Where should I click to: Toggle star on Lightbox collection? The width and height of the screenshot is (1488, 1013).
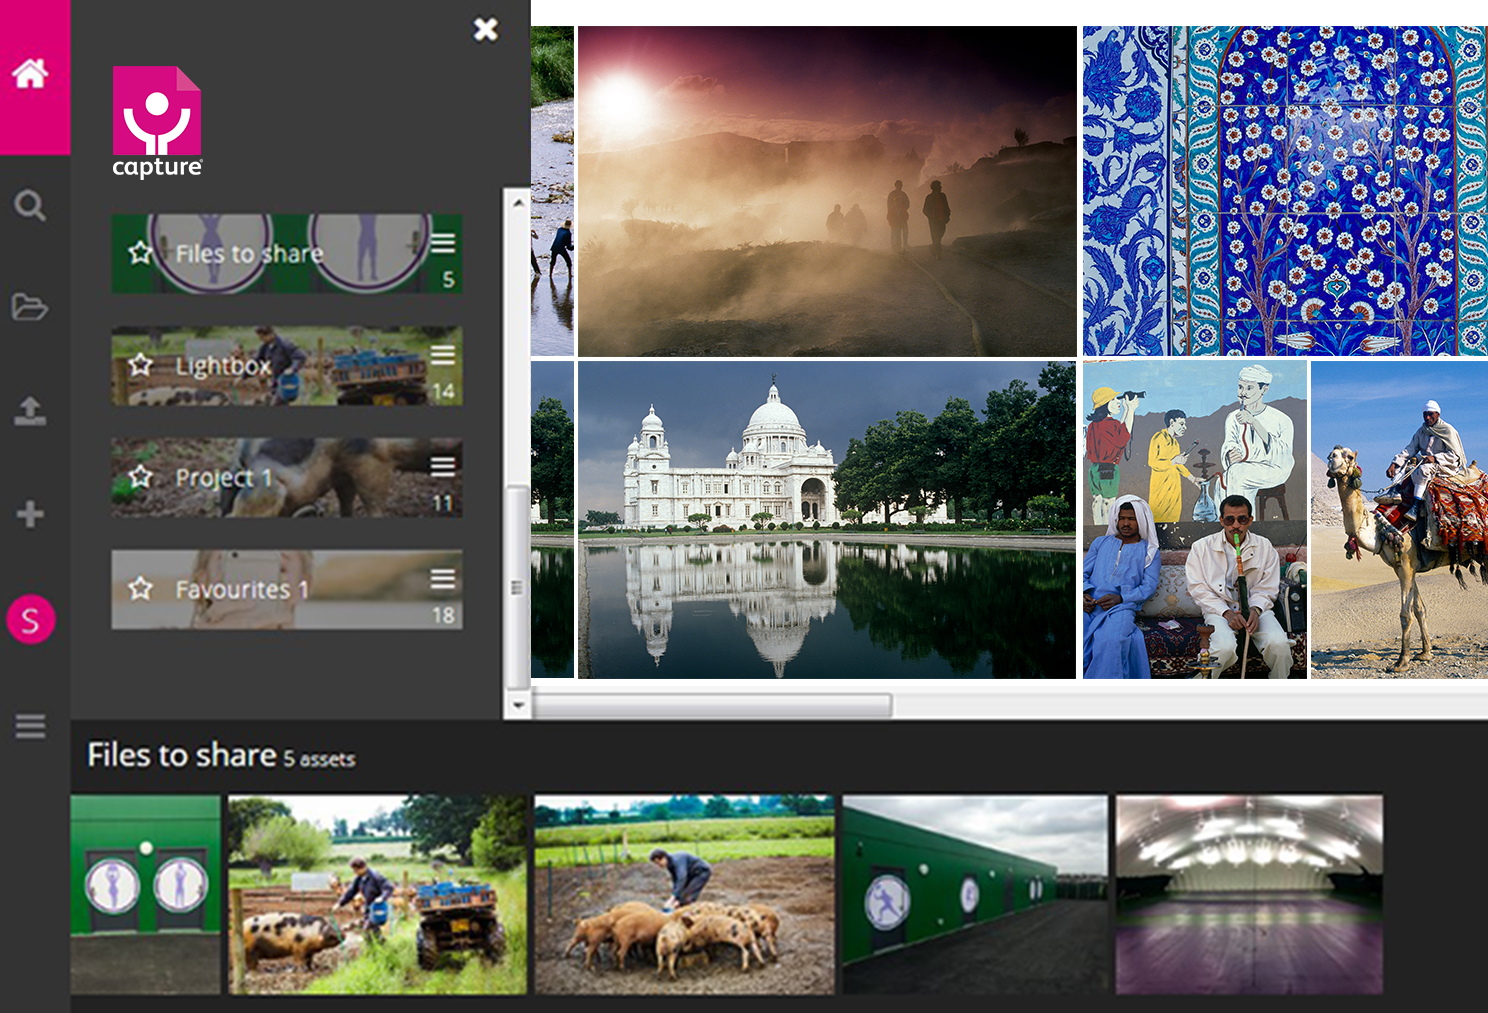(140, 365)
